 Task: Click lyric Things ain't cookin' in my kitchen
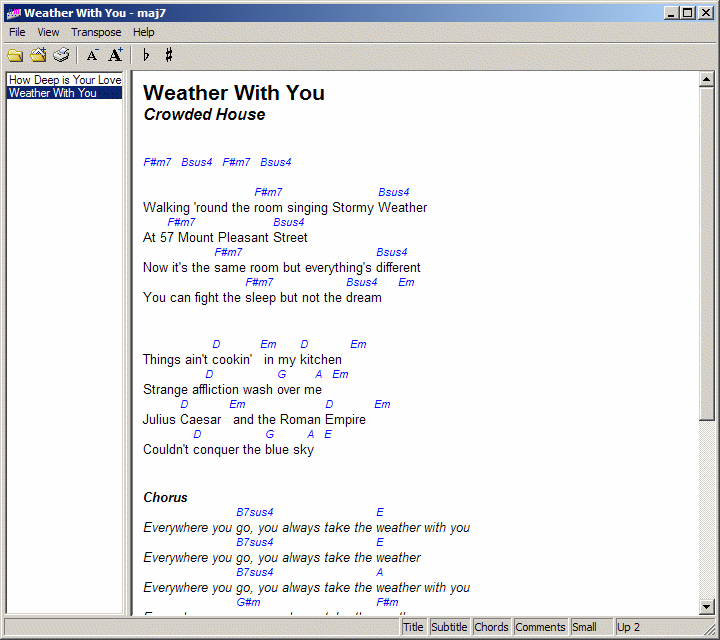point(242,360)
